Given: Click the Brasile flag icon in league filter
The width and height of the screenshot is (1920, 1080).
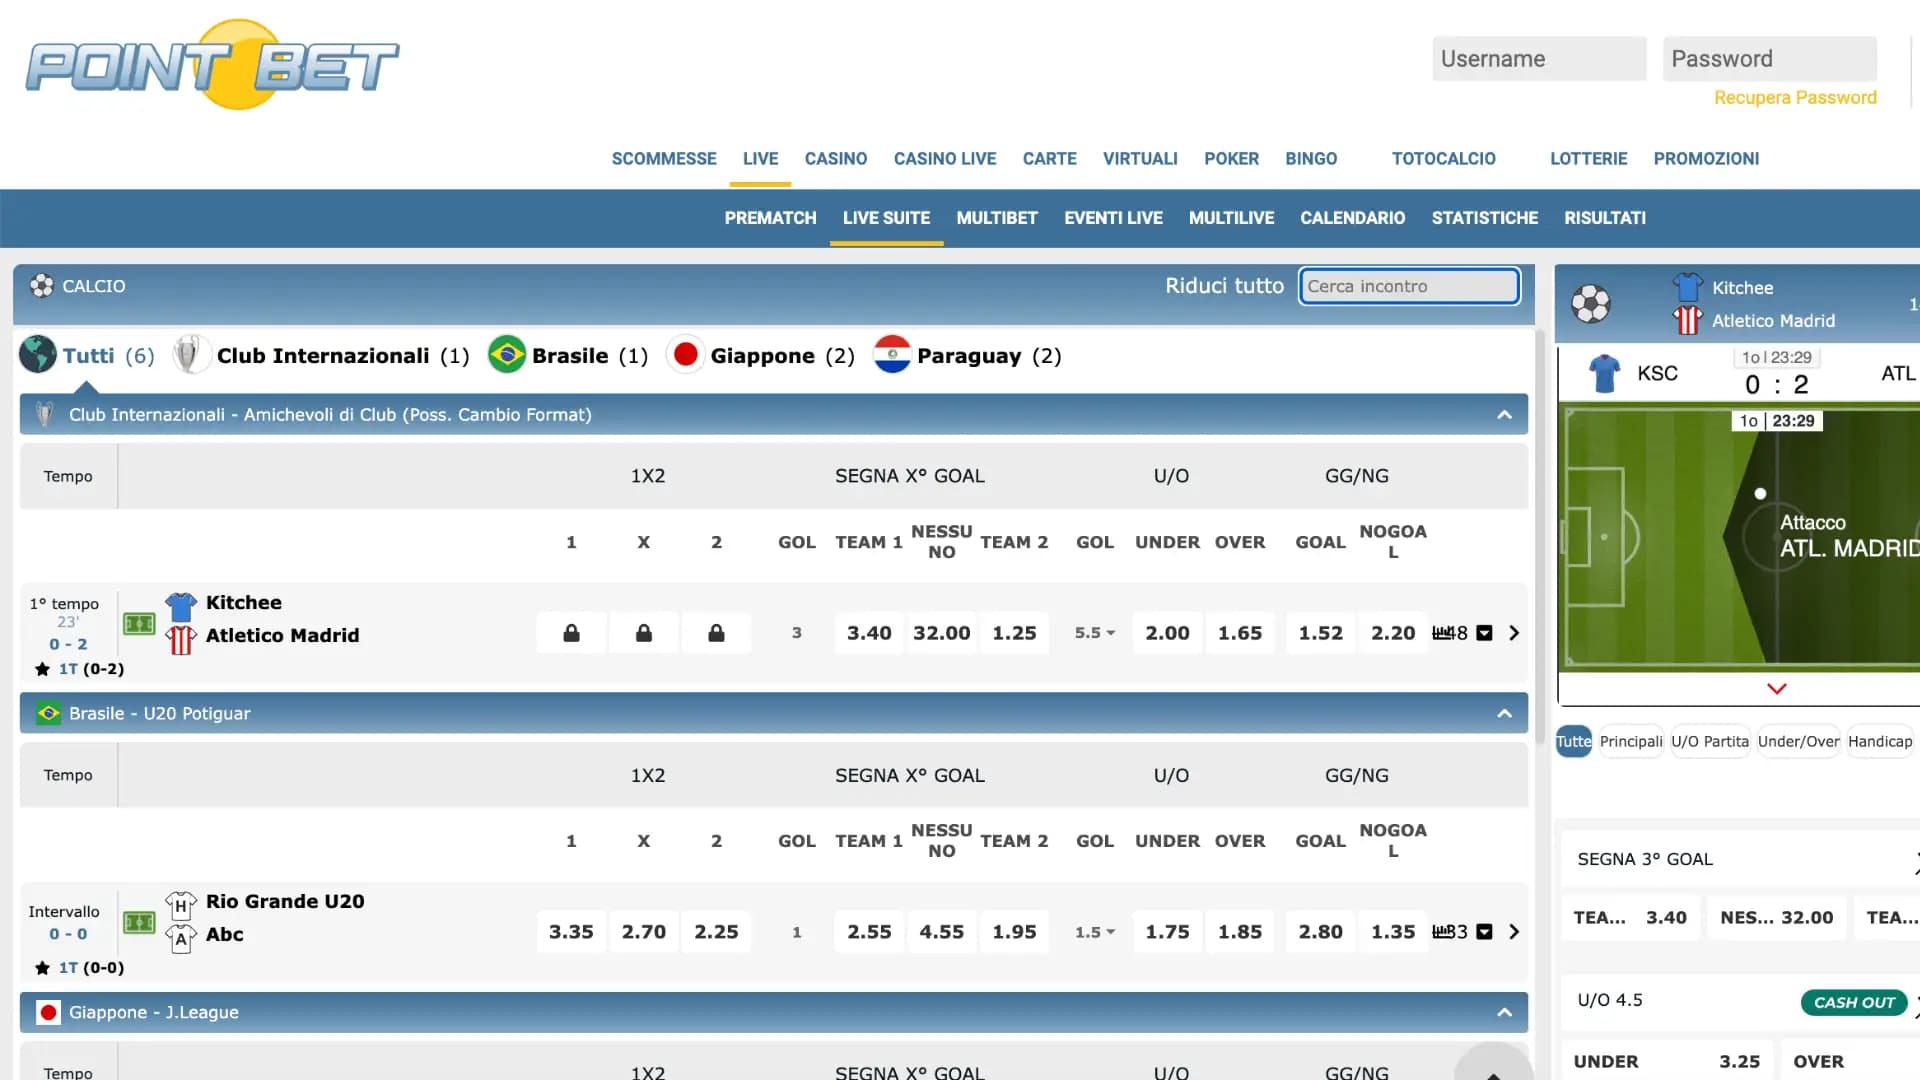Looking at the screenshot, I should point(508,354).
